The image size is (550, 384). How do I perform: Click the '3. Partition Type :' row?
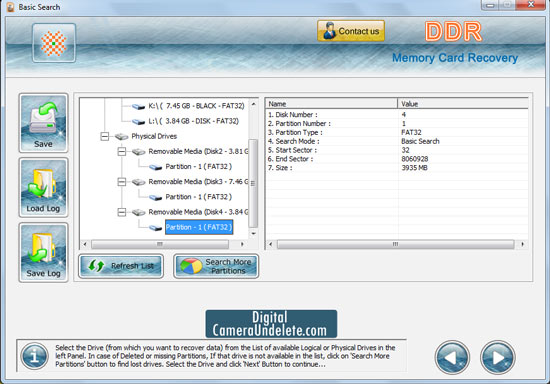tap(397, 132)
